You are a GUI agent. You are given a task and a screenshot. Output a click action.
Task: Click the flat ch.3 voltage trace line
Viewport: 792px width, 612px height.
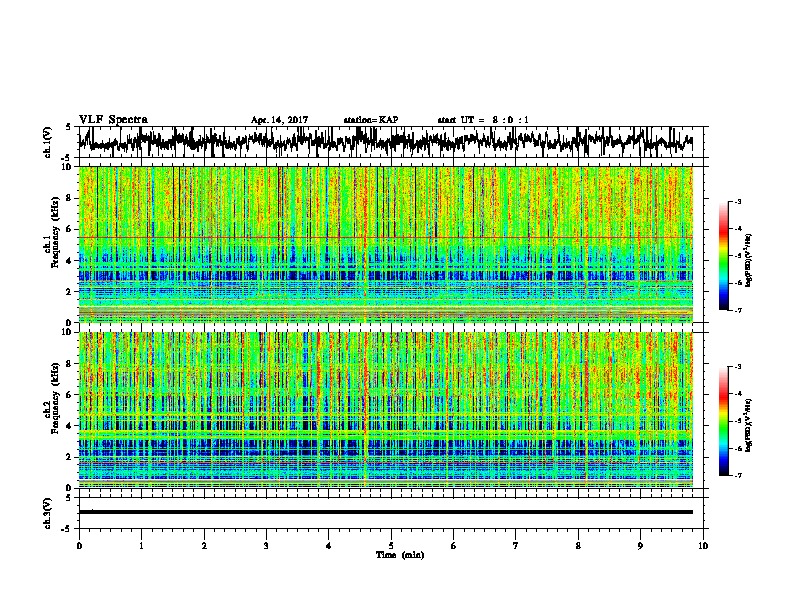385,512
